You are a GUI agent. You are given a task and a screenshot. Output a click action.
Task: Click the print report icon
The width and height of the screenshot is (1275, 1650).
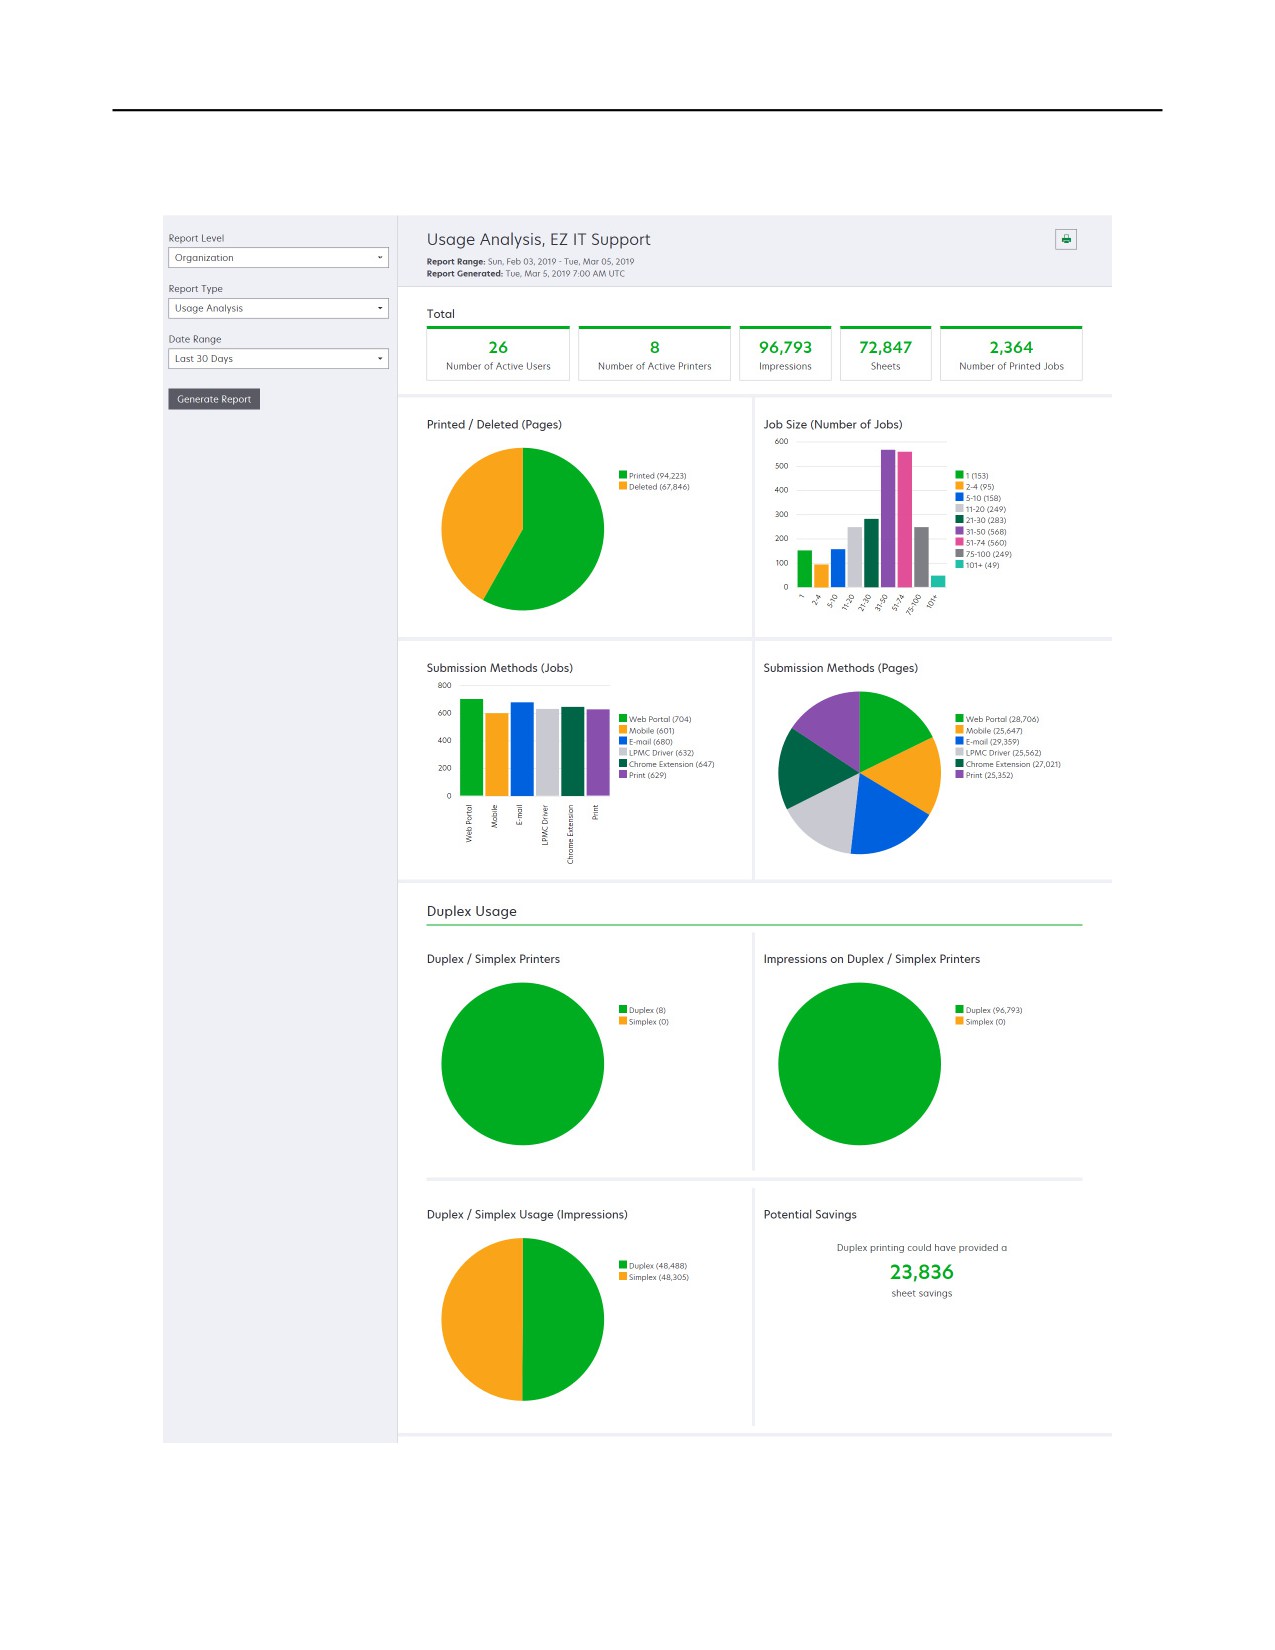coord(1066,239)
